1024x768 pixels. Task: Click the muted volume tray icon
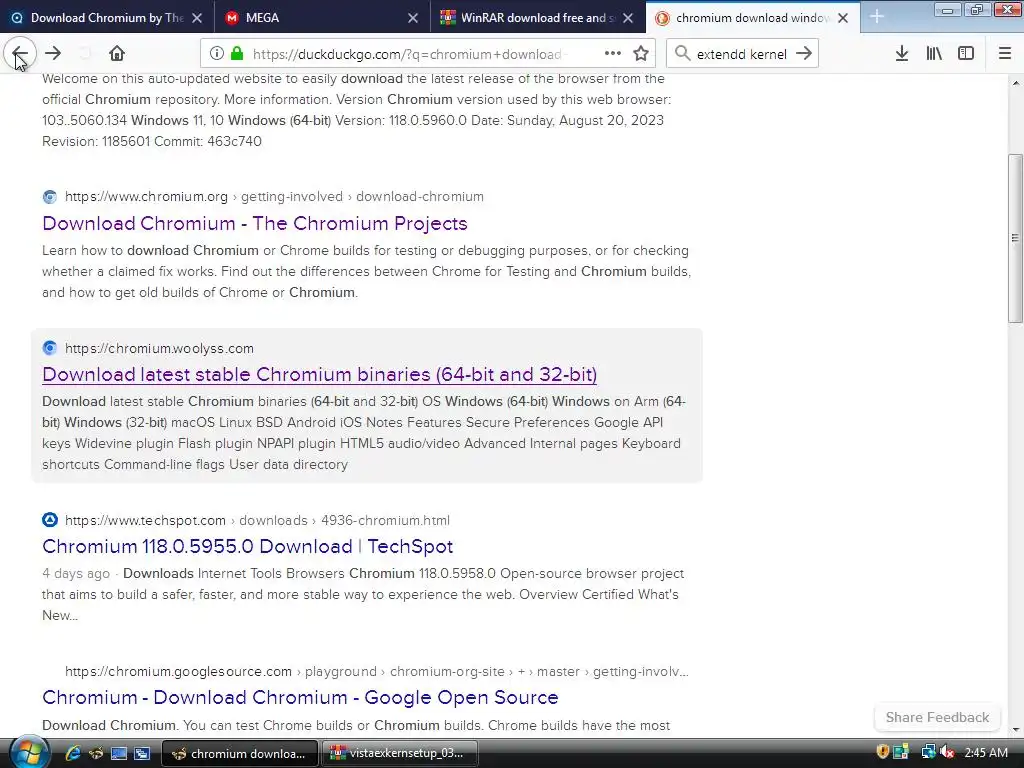[947, 752]
